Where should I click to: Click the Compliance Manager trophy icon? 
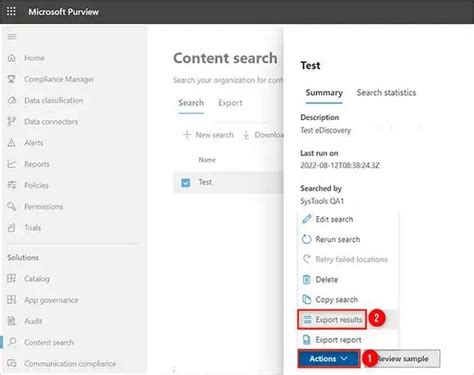pyautogui.click(x=12, y=79)
